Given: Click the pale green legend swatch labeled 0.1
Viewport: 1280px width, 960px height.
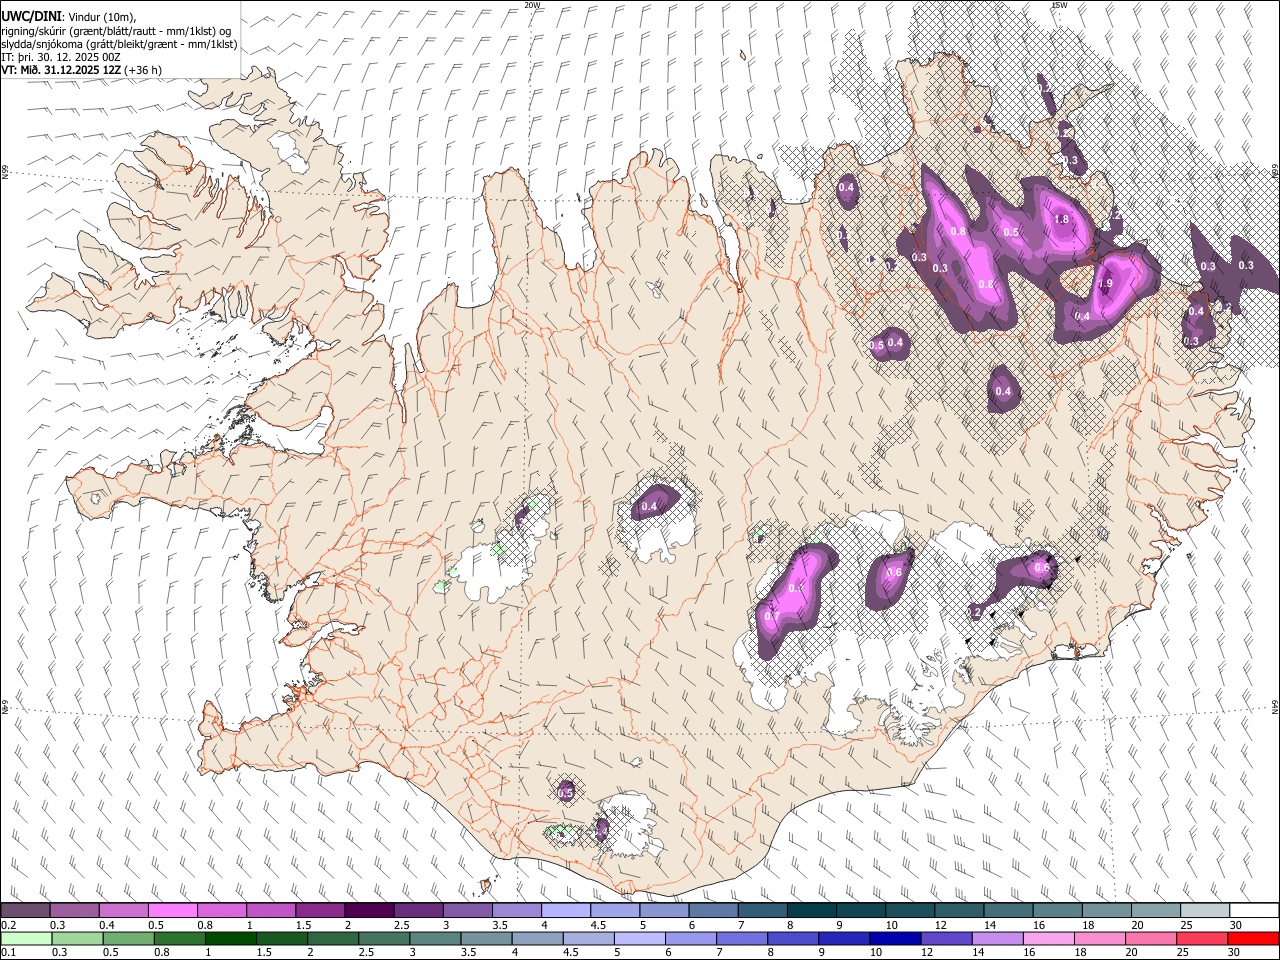Looking at the screenshot, I should tap(25, 938).
